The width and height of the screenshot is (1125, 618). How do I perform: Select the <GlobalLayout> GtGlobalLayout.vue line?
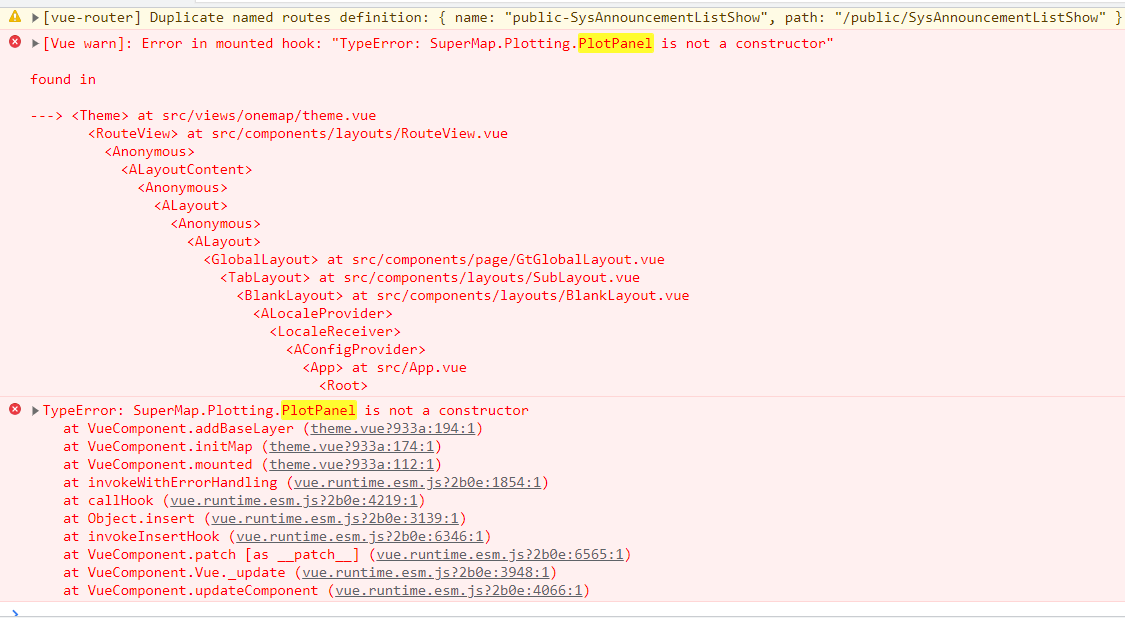click(x=434, y=259)
